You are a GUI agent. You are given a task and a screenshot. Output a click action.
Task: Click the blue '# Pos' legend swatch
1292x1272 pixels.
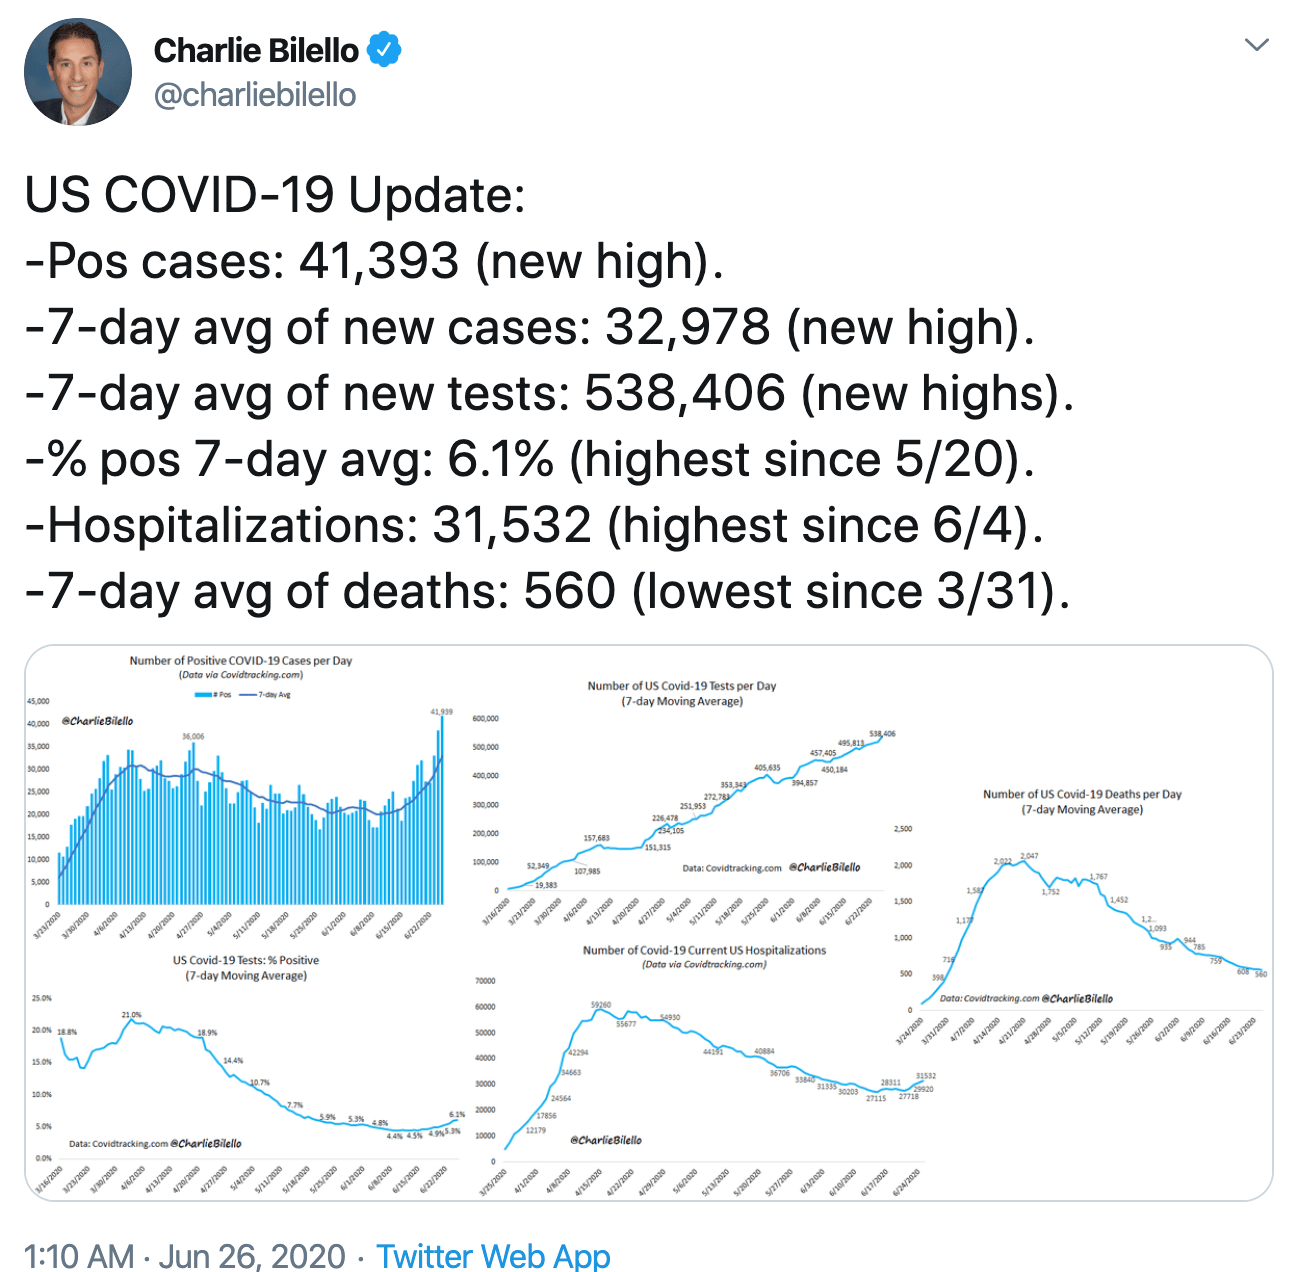point(203,694)
